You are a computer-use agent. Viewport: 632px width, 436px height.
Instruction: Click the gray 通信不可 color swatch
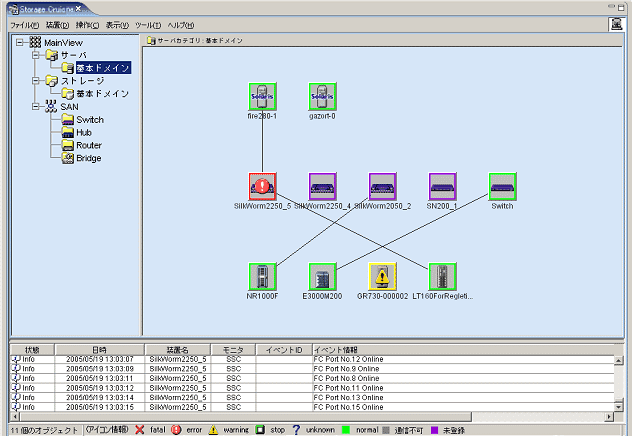pyautogui.click(x=386, y=430)
